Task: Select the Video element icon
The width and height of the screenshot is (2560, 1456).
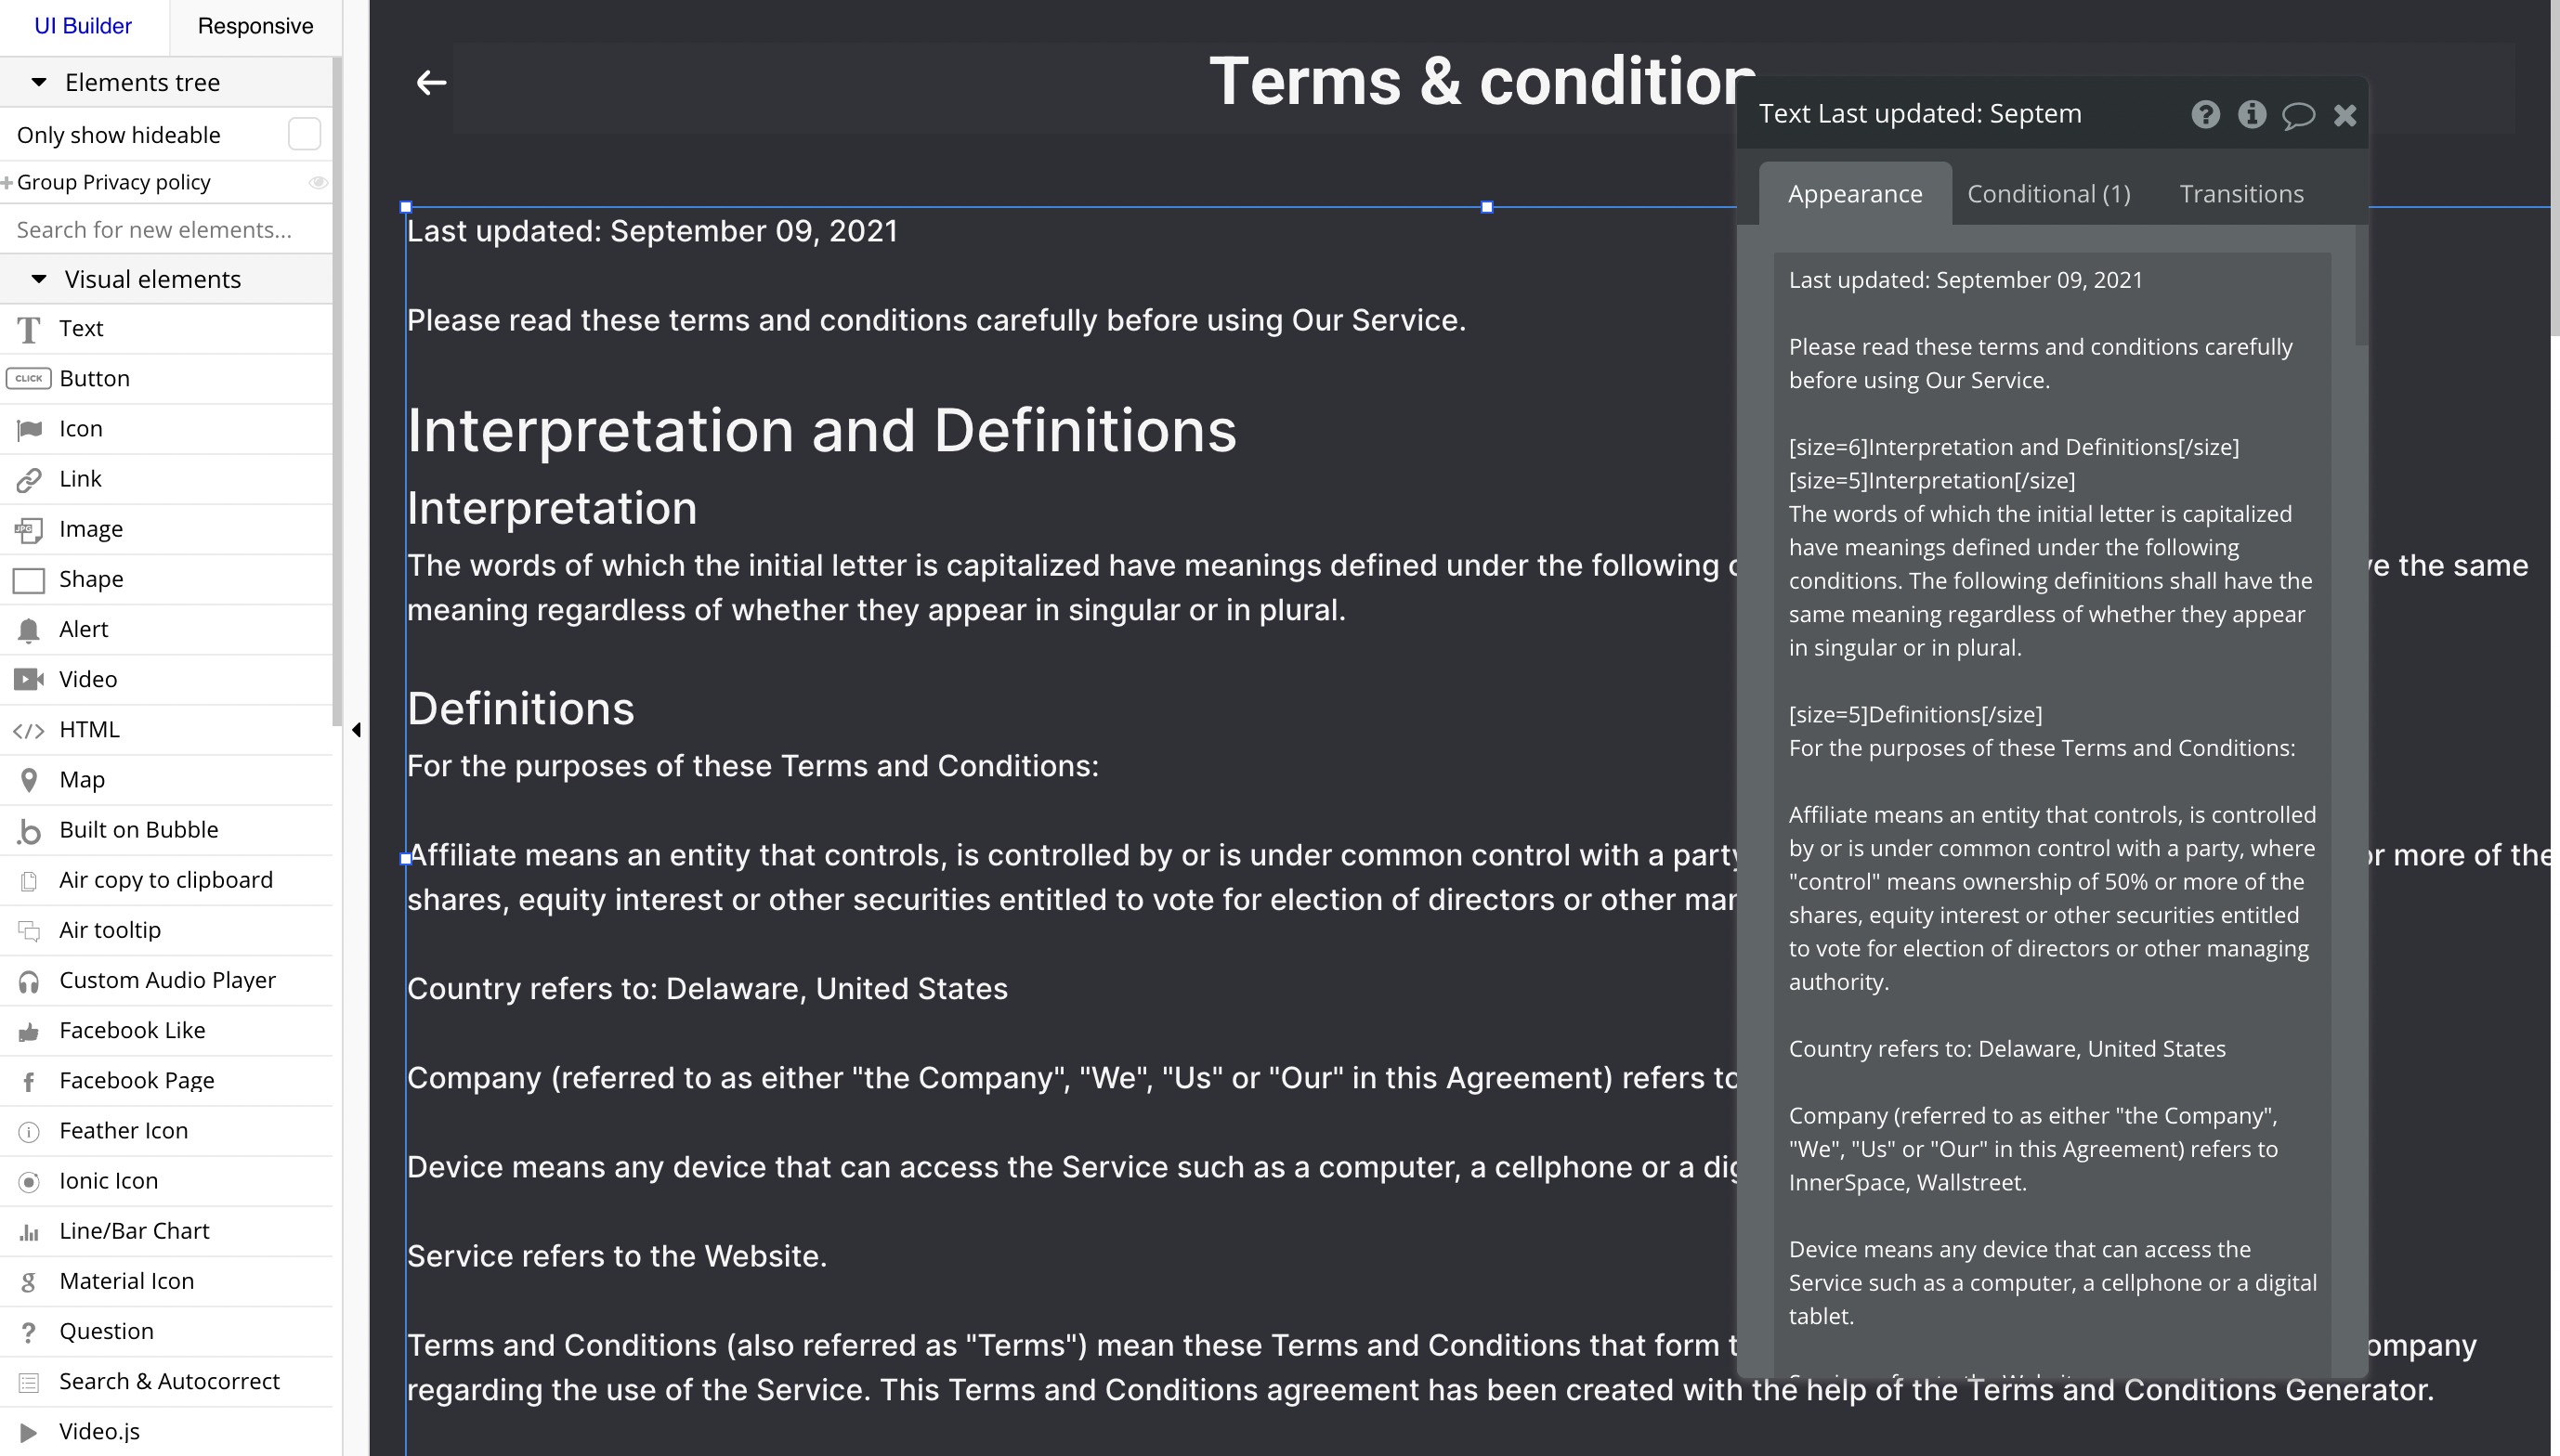Action: click(x=29, y=680)
